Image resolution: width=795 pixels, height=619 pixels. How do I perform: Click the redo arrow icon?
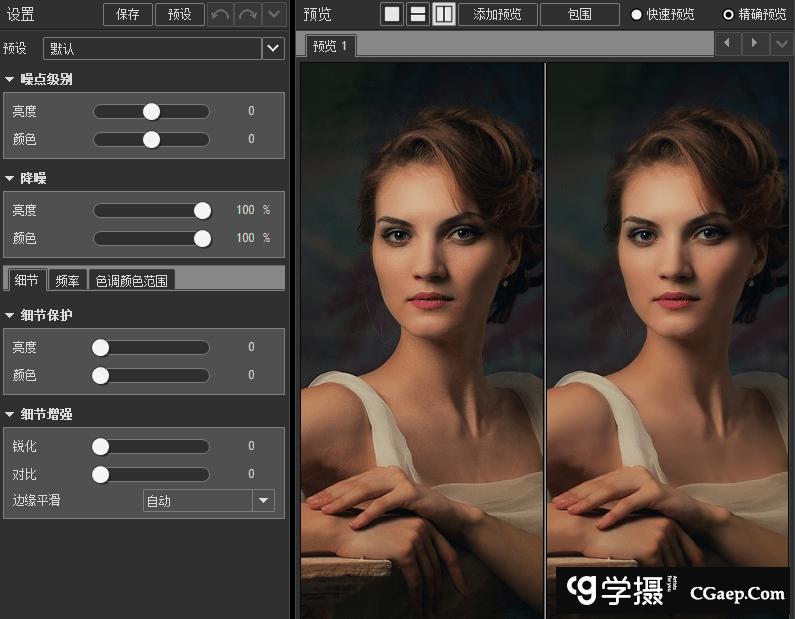coord(248,14)
